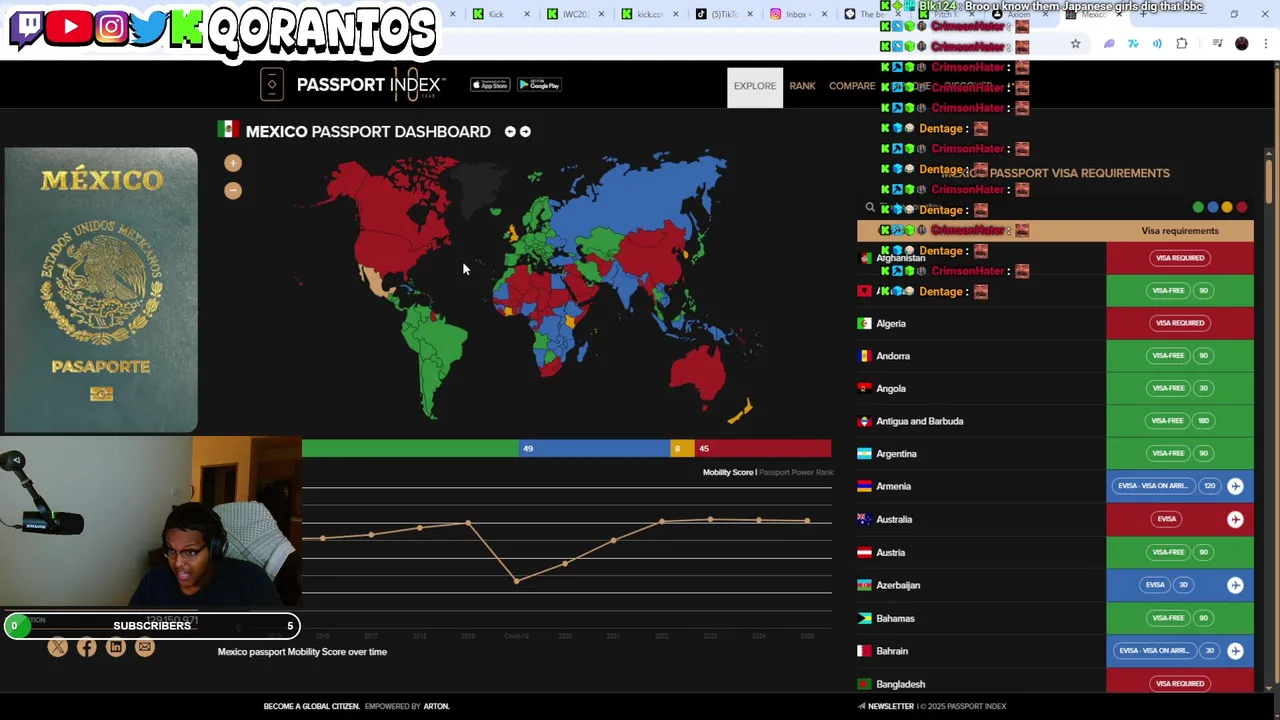Screen dimensions: 1280x720
Task: Share dashboard on Facebook
Action: pos(87,647)
